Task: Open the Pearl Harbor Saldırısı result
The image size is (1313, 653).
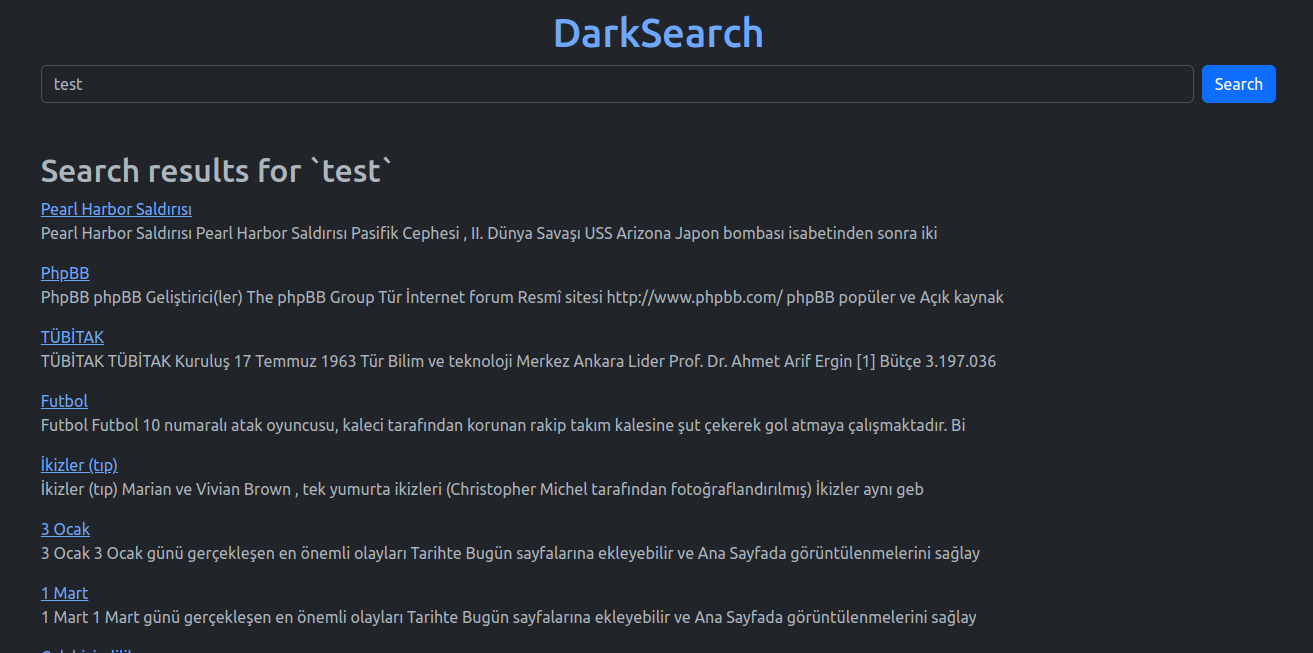Action: point(116,209)
